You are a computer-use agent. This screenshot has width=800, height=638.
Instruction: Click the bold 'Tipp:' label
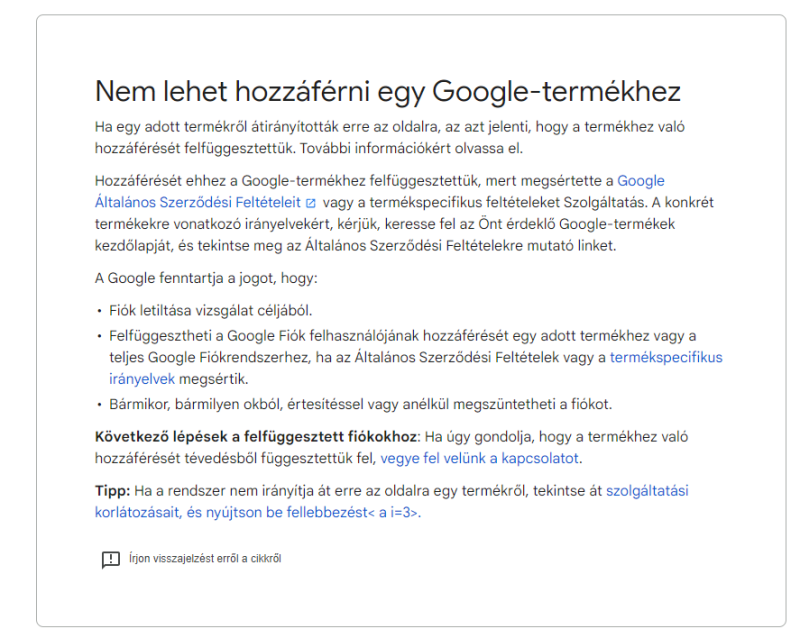[113, 490]
